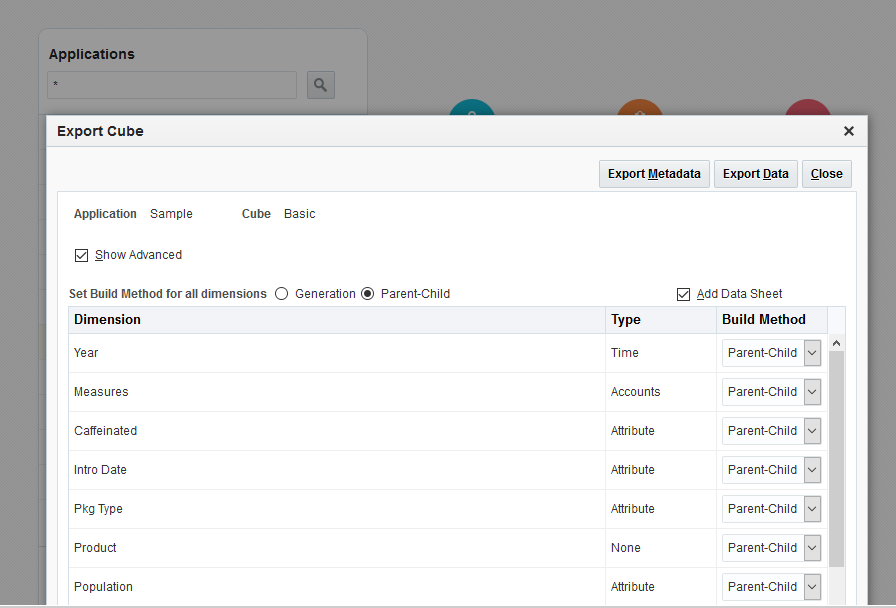Click the Accounts type cell
This screenshot has width=896, height=608.
point(661,392)
